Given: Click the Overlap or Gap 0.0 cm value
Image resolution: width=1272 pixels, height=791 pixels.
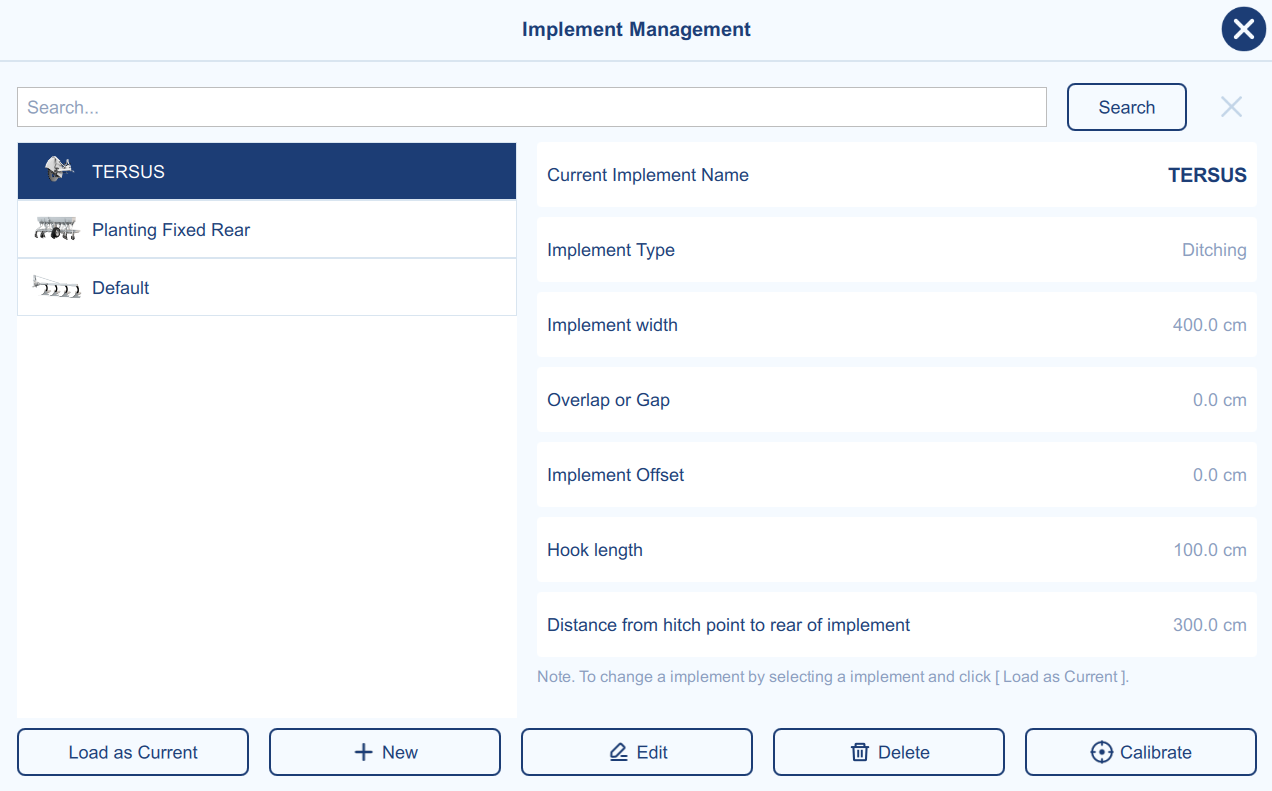Looking at the screenshot, I should coord(1220,400).
